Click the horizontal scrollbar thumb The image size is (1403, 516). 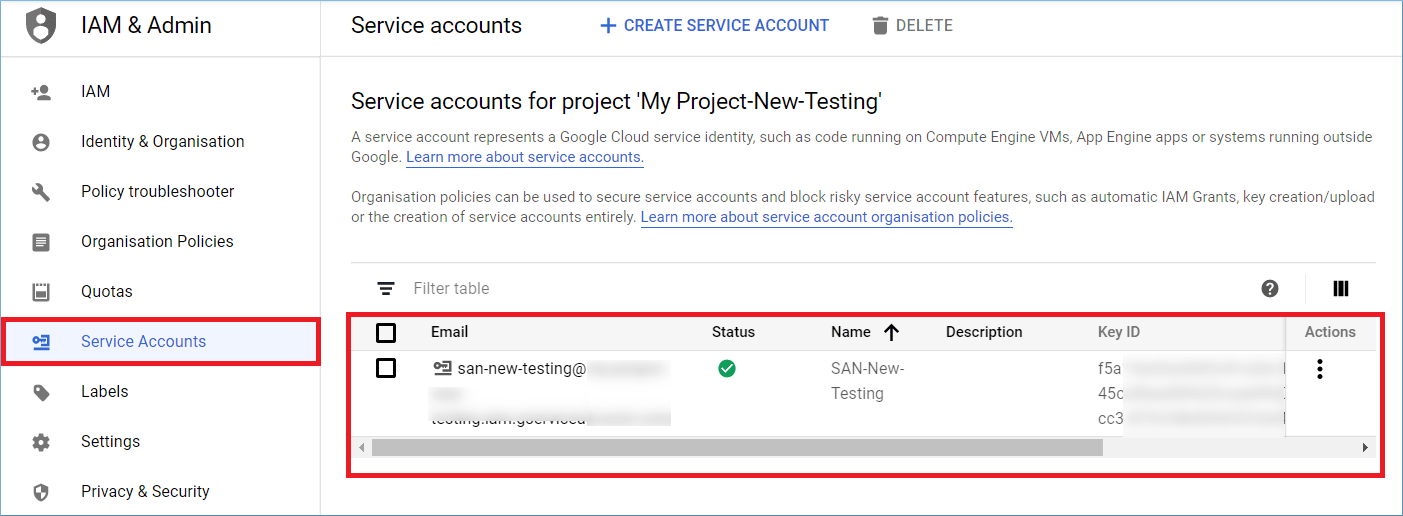point(737,448)
